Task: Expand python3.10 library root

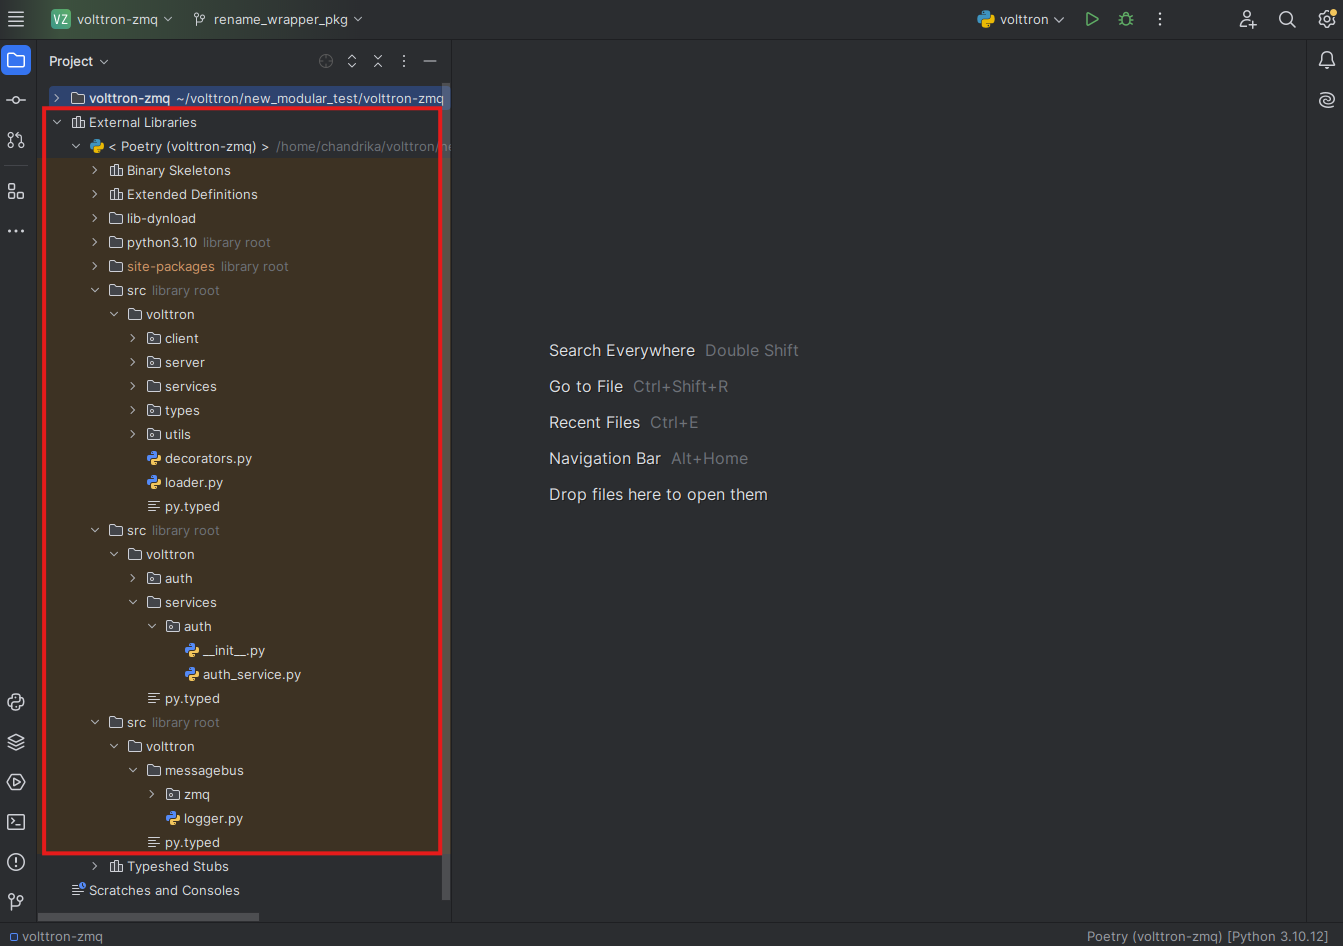Action: [95, 242]
